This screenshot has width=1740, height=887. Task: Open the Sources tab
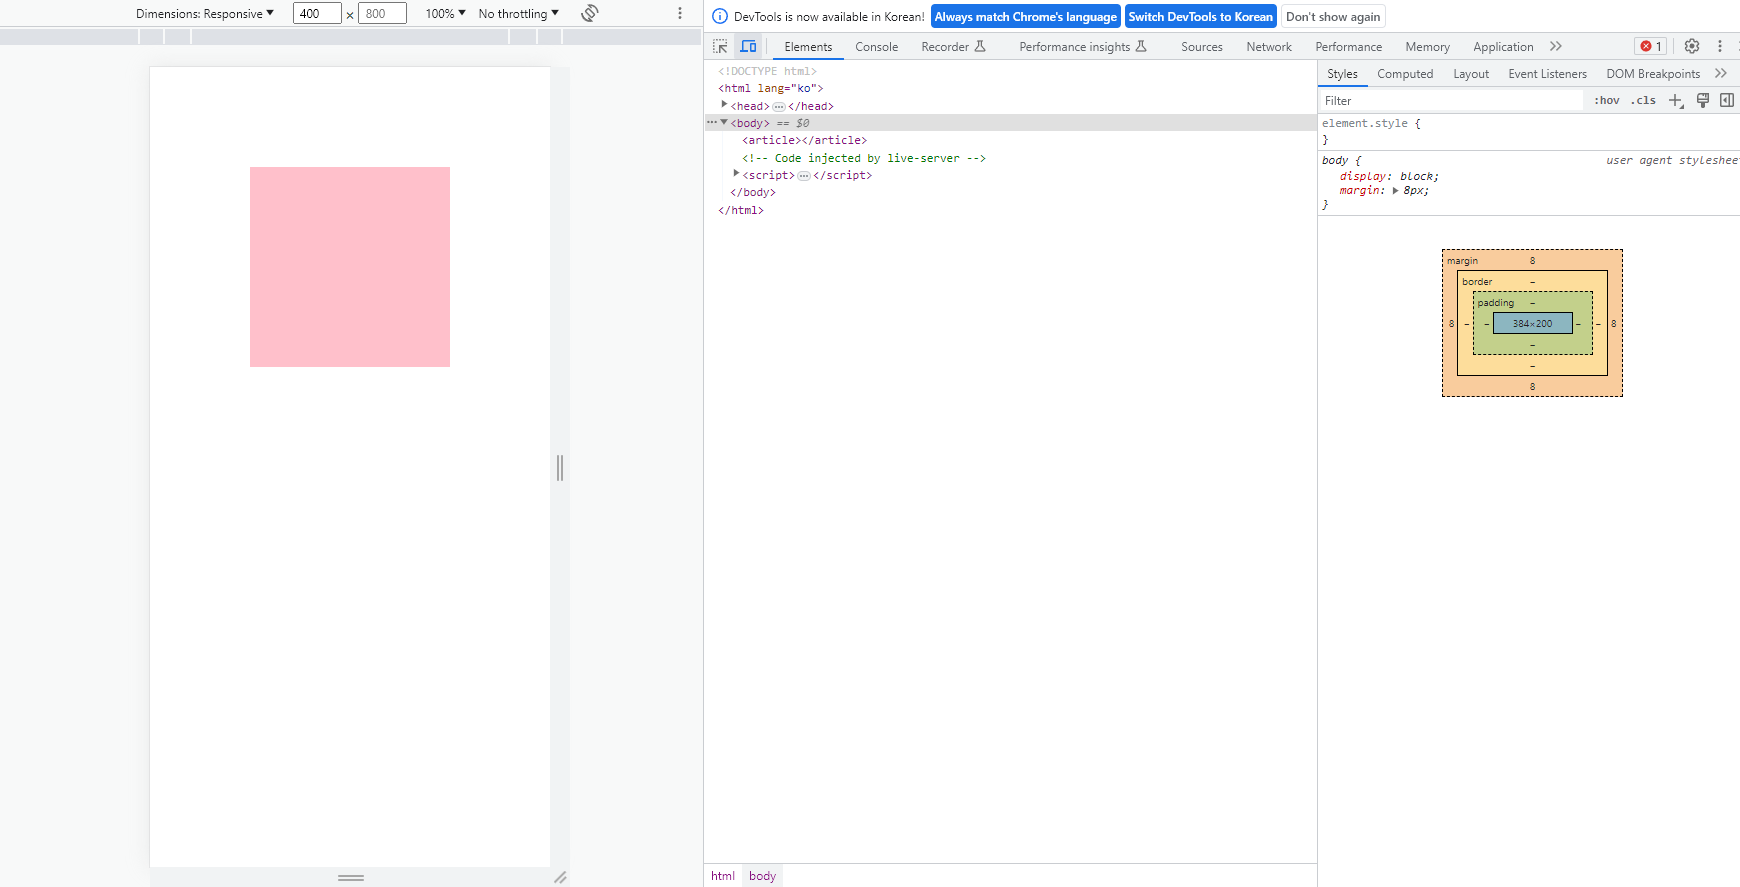(x=1202, y=46)
